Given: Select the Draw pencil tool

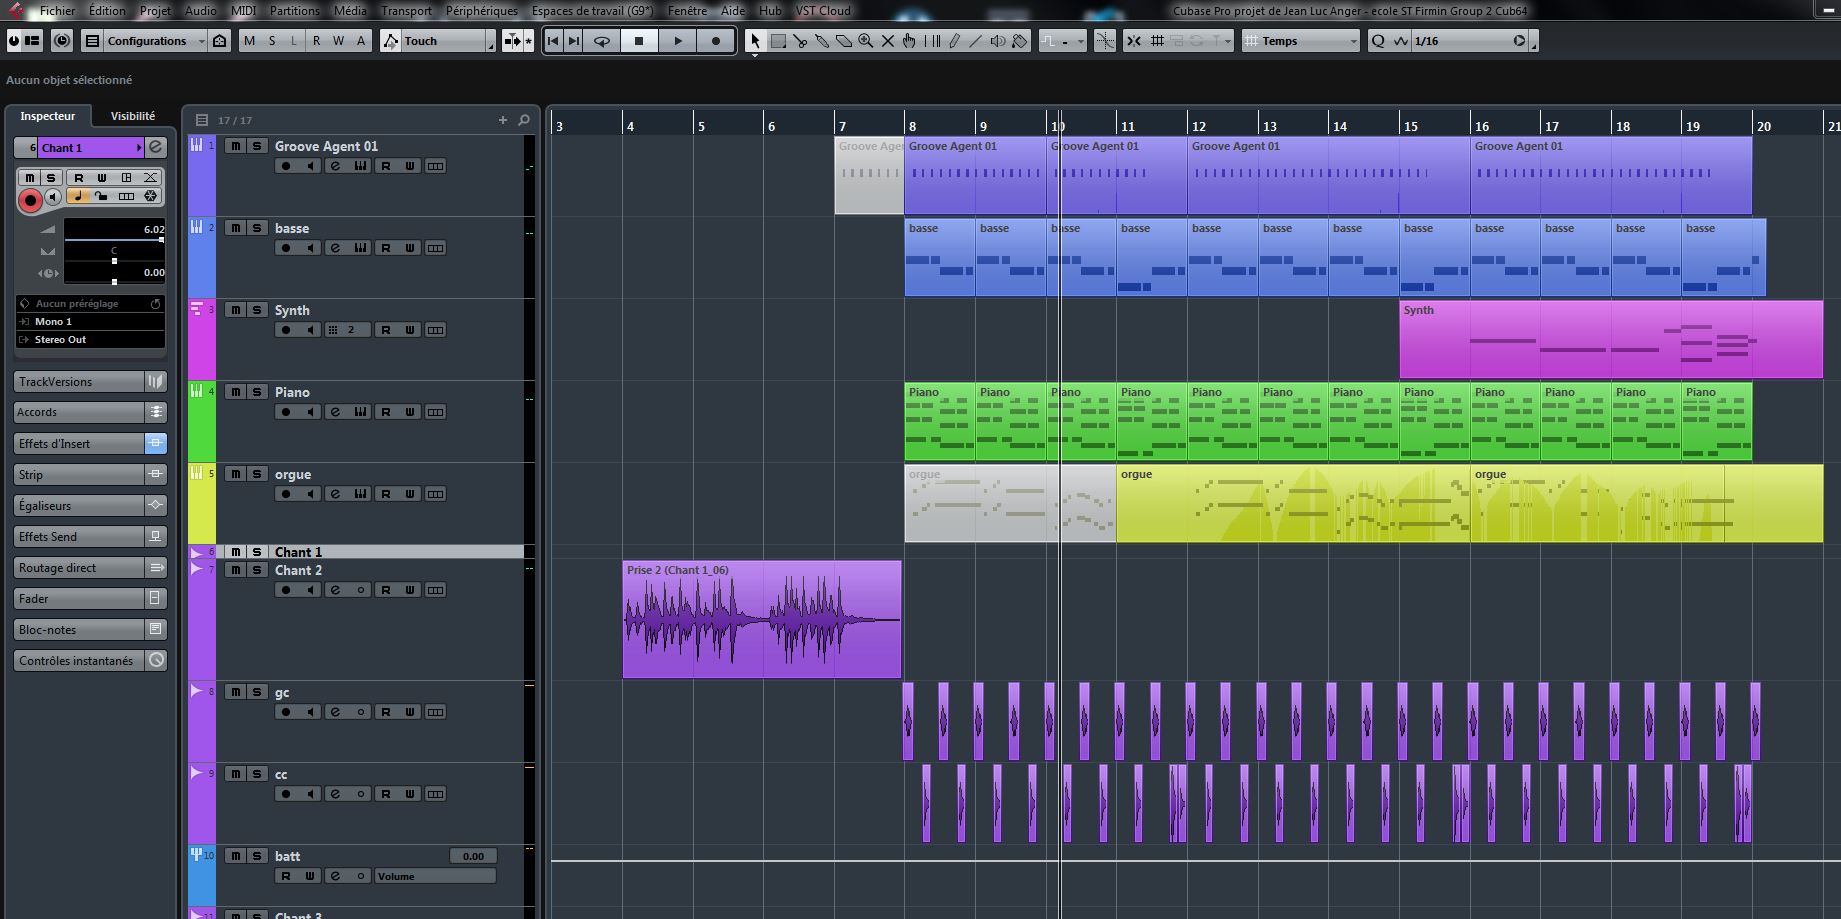Looking at the screenshot, I should click(x=954, y=41).
